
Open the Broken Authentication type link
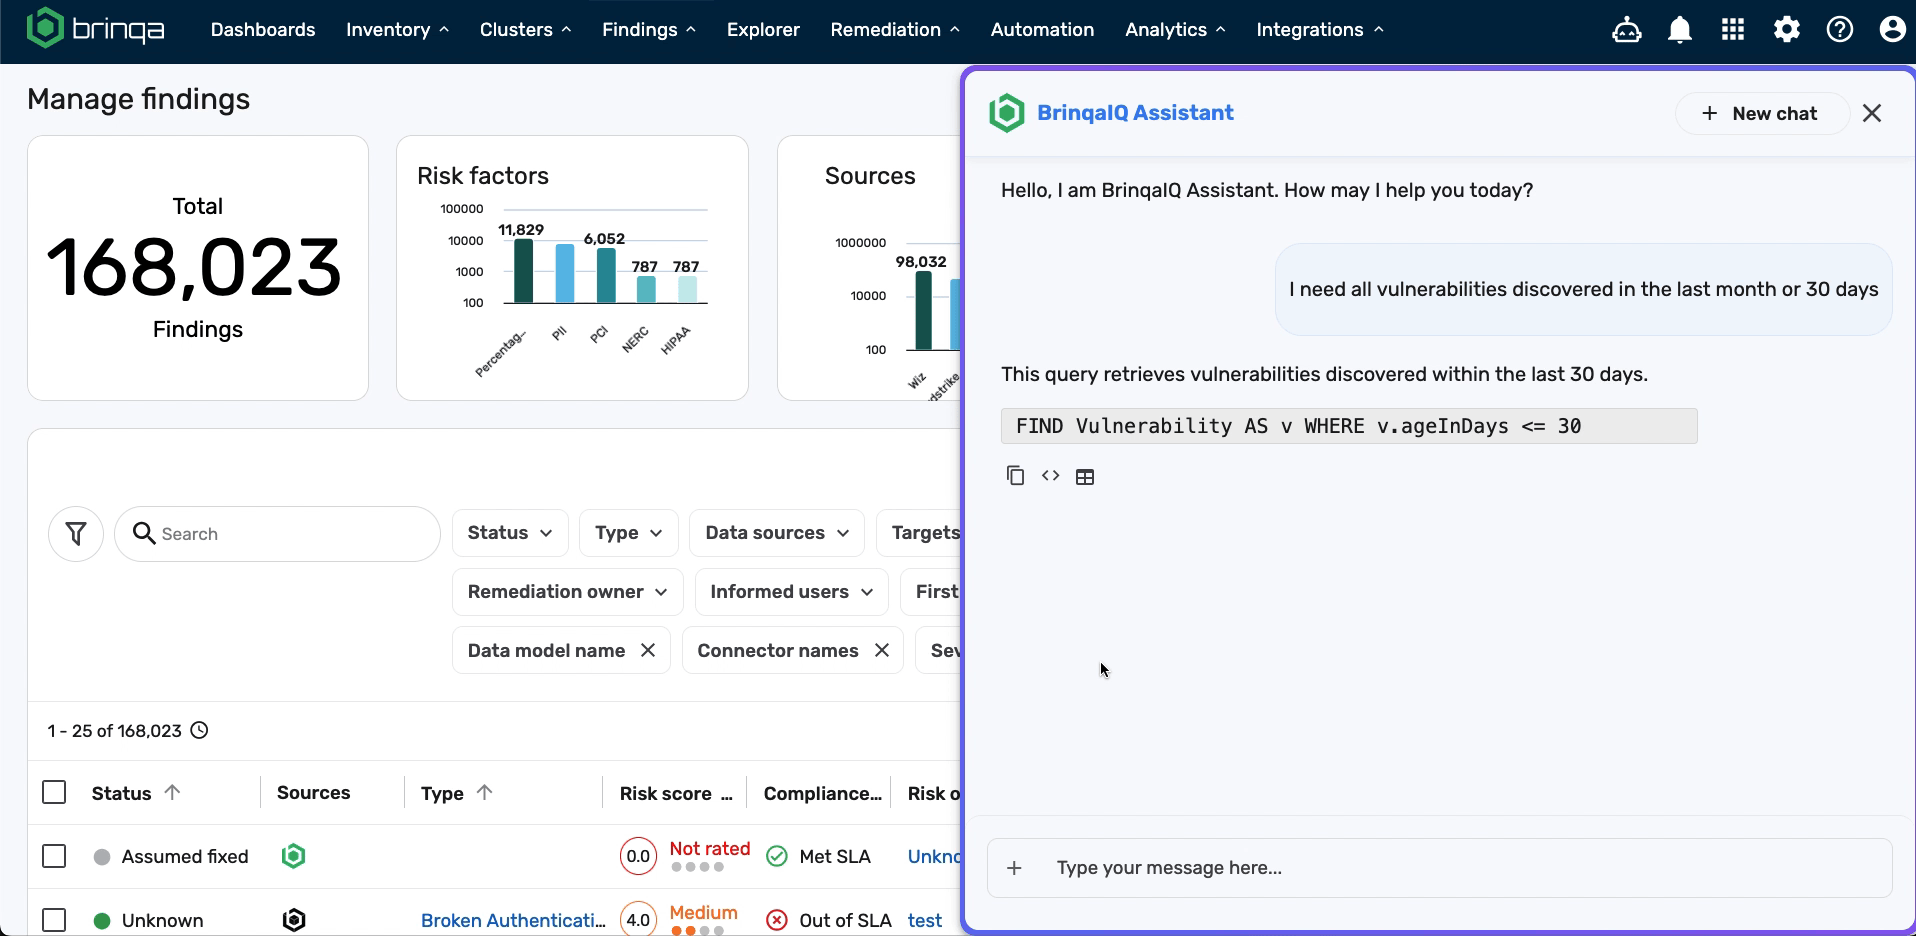[513, 920]
